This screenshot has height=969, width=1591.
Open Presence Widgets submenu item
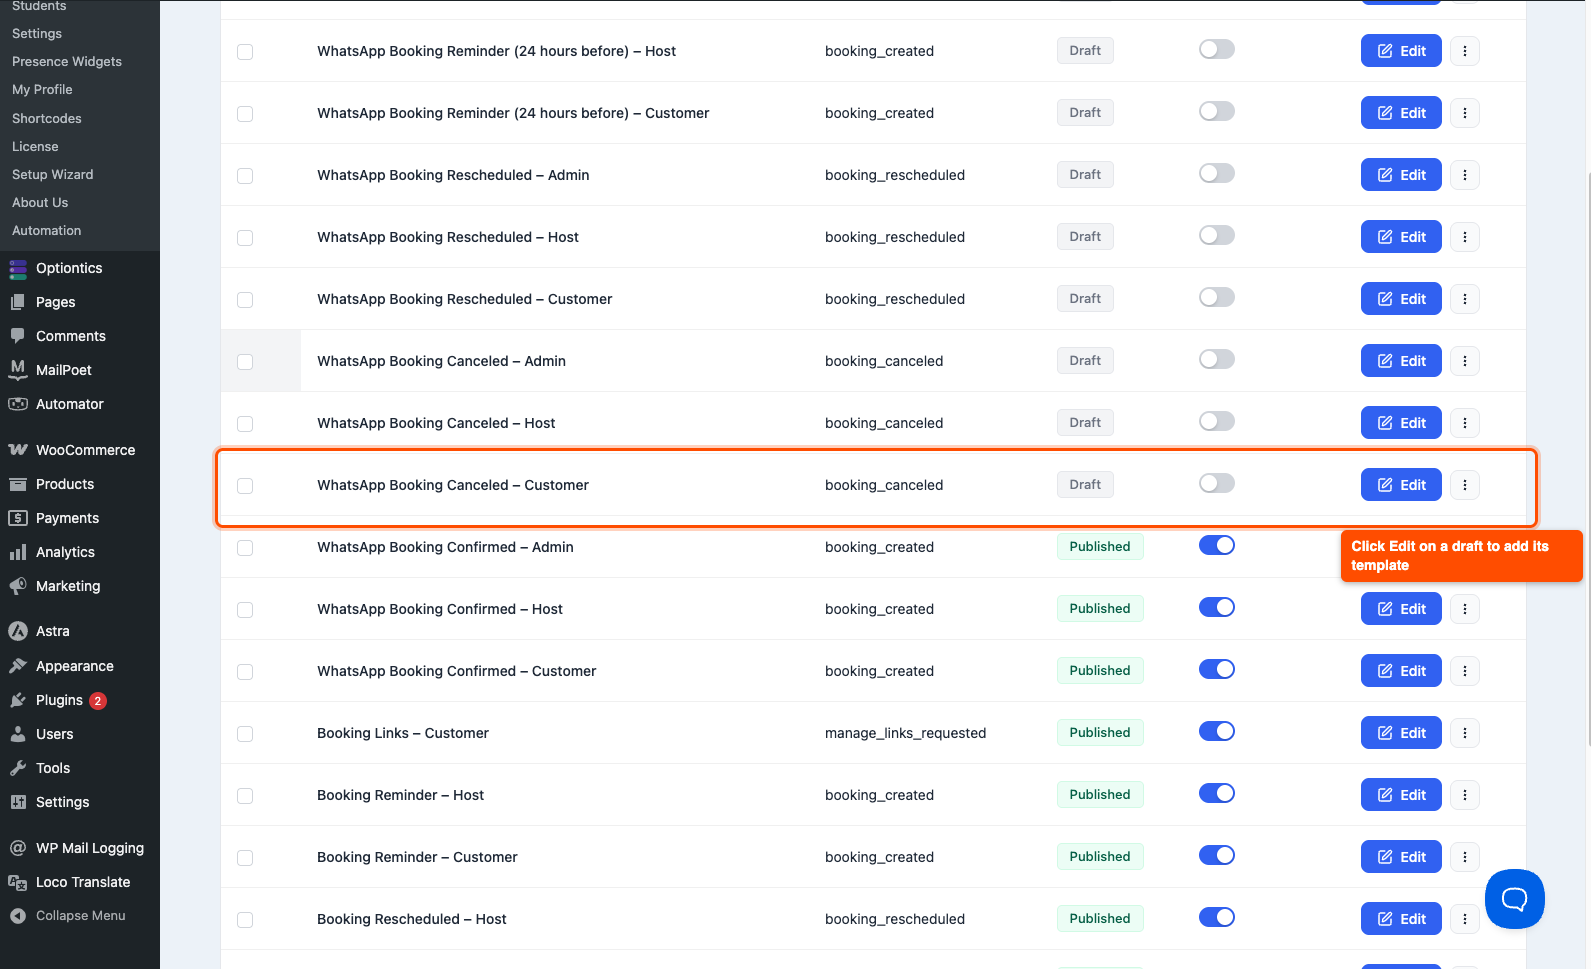[x=67, y=62]
